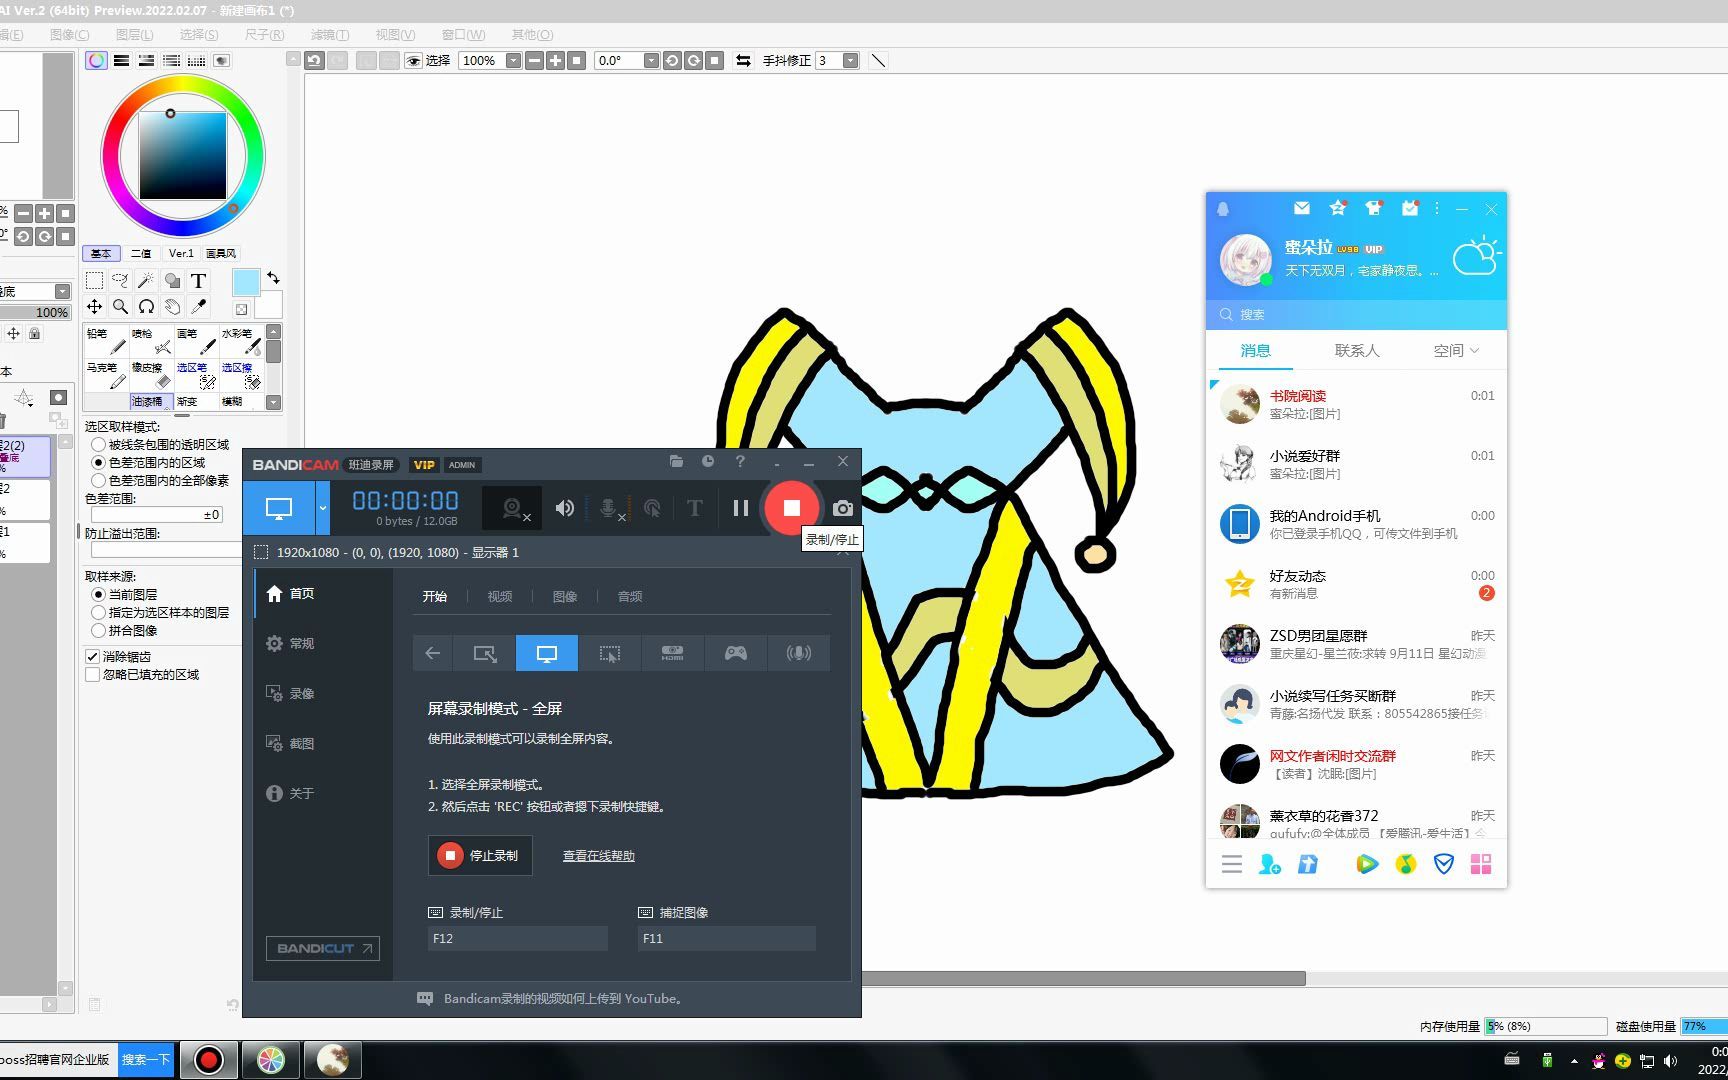Open 书院阅读 chat in QQ
The width and height of the screenshot is (1728, 1080).
click(x=1356, y=404)
